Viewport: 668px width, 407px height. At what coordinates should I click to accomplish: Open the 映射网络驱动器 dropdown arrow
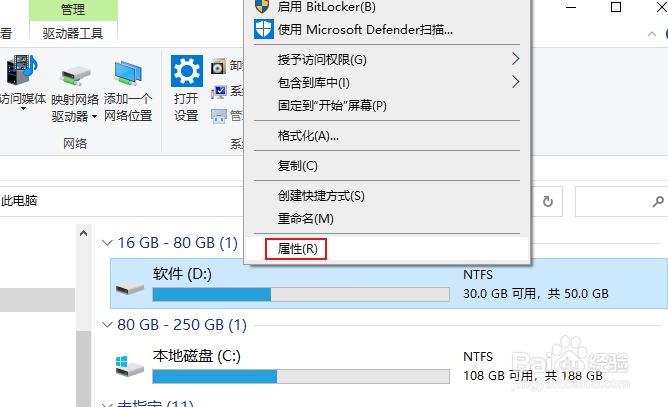tap(94, 117)
